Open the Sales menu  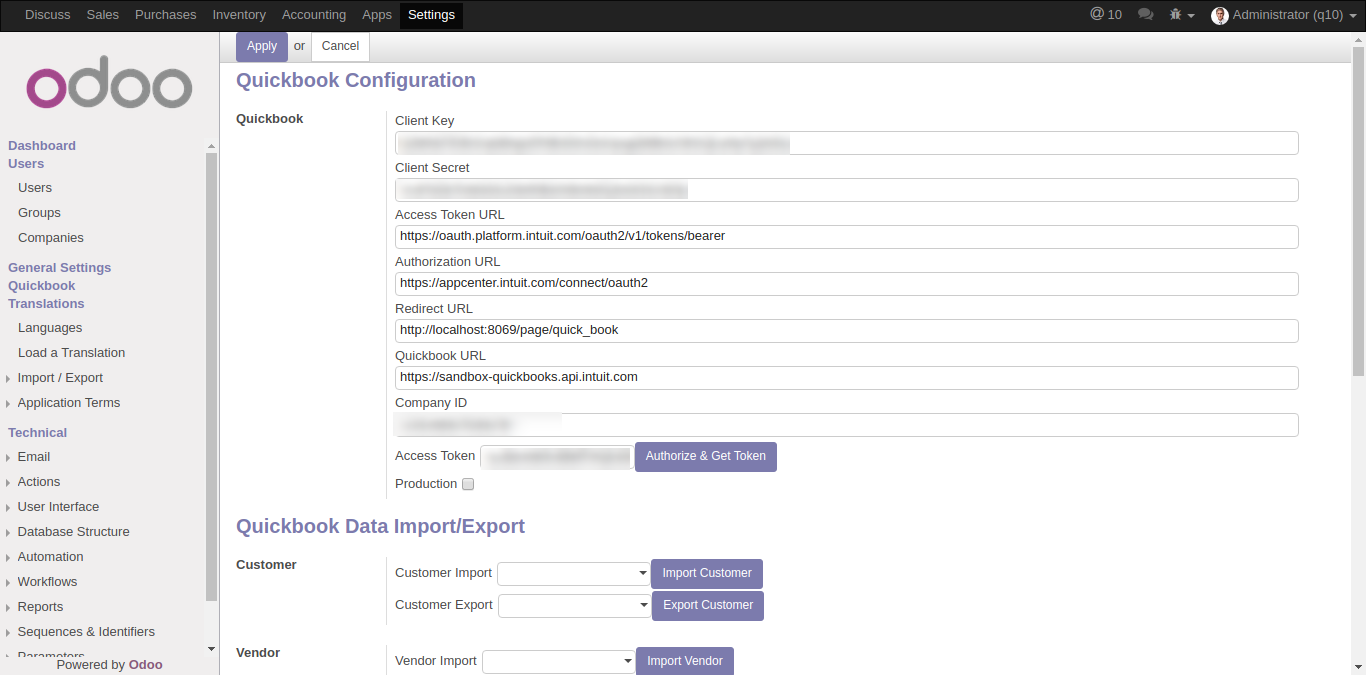point(103,15)
